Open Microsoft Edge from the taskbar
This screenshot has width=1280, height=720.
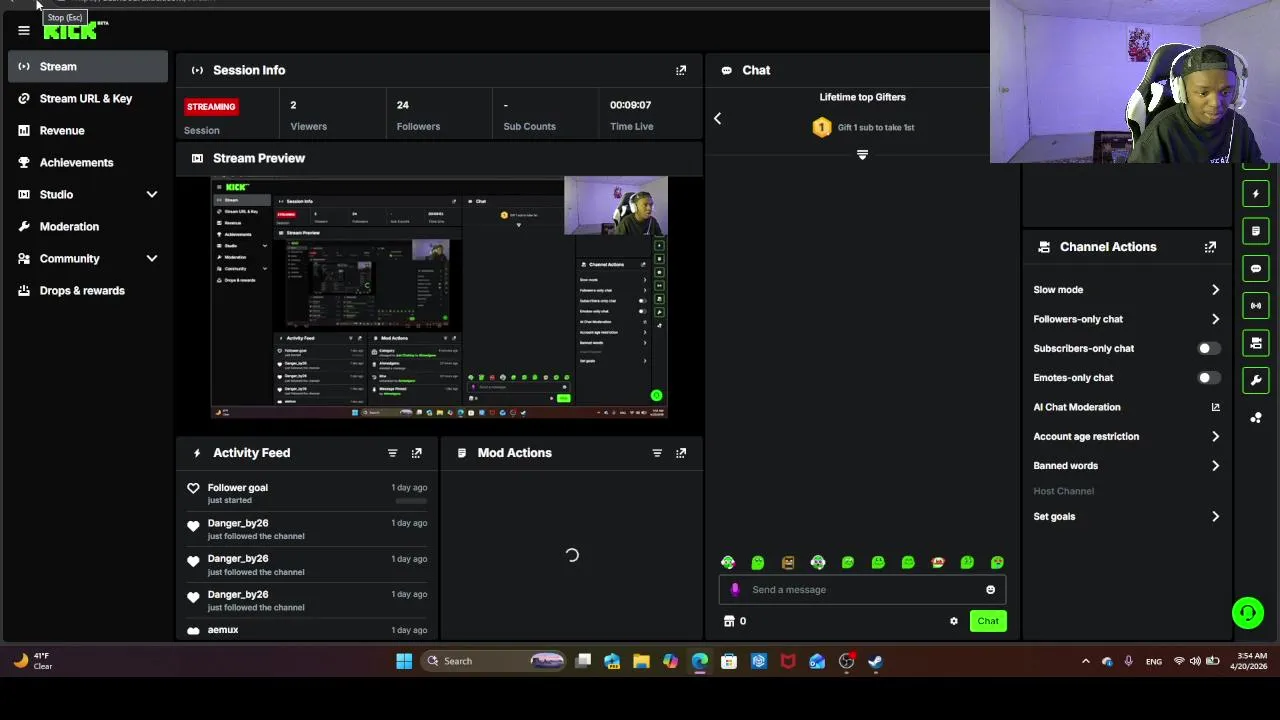tap(700, 661)
